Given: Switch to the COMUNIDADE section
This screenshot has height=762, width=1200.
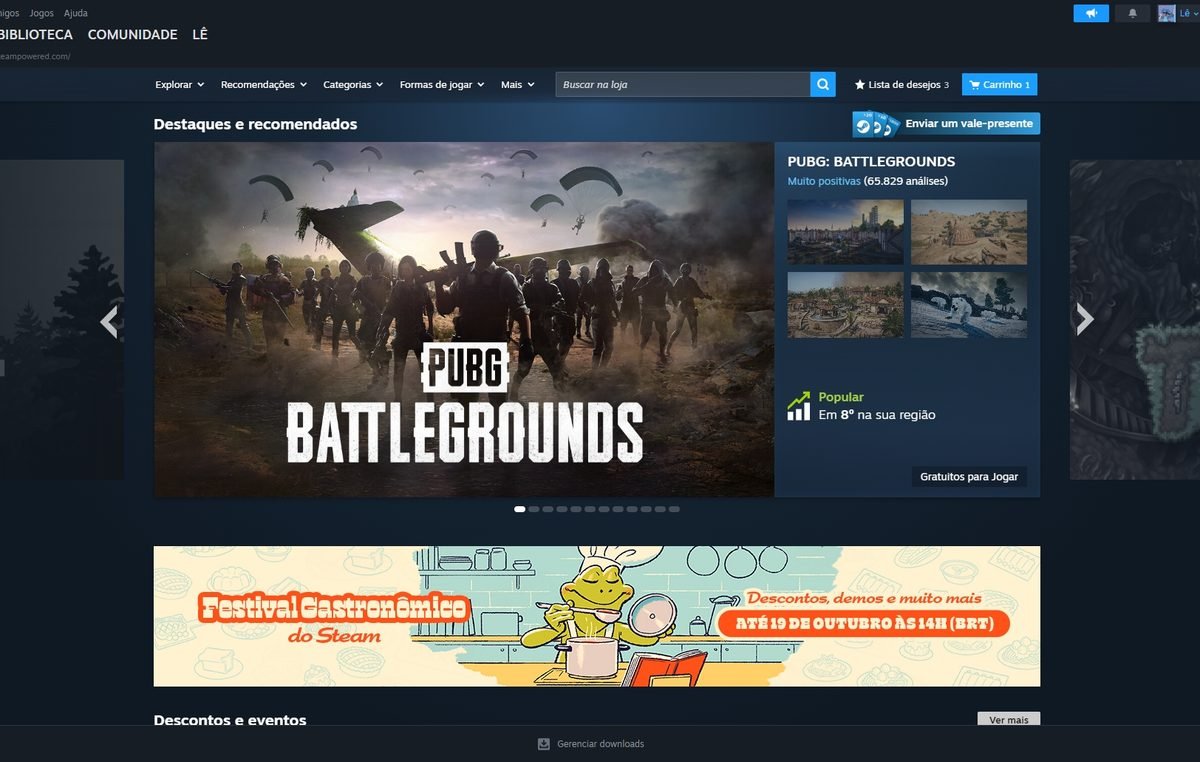Looking at the screenshot, I should [x=132, y=35].
